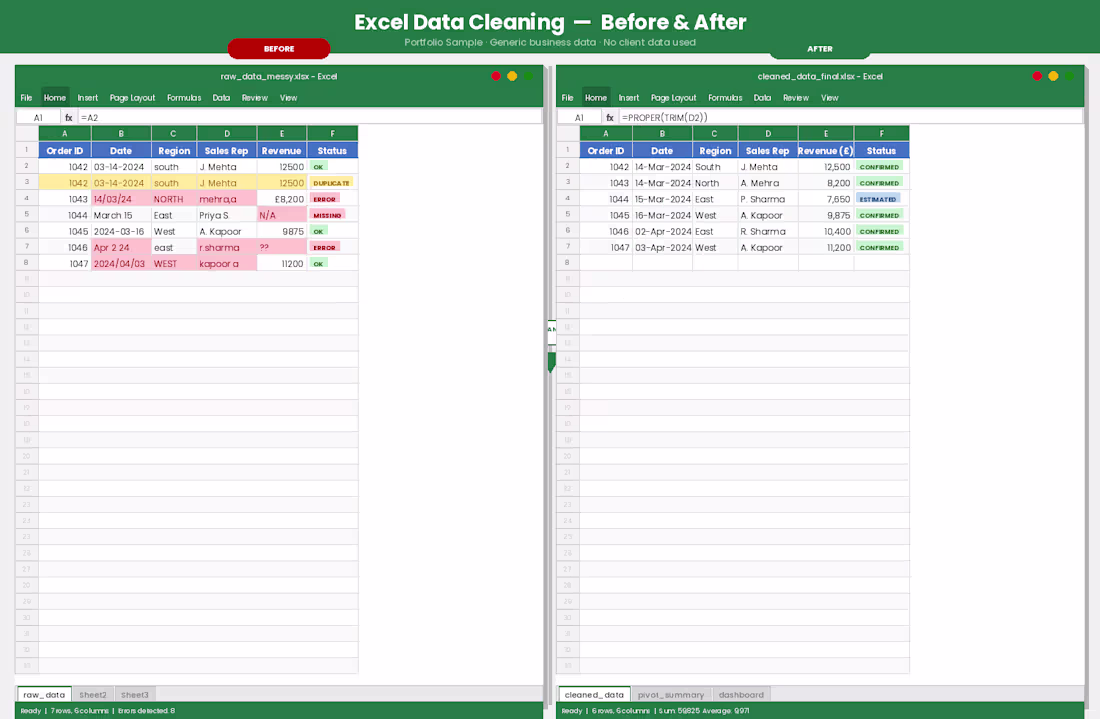Click the ERROR badge for order 1043
The width and height of the screenshot is (1100, 719).
point(326,199)
